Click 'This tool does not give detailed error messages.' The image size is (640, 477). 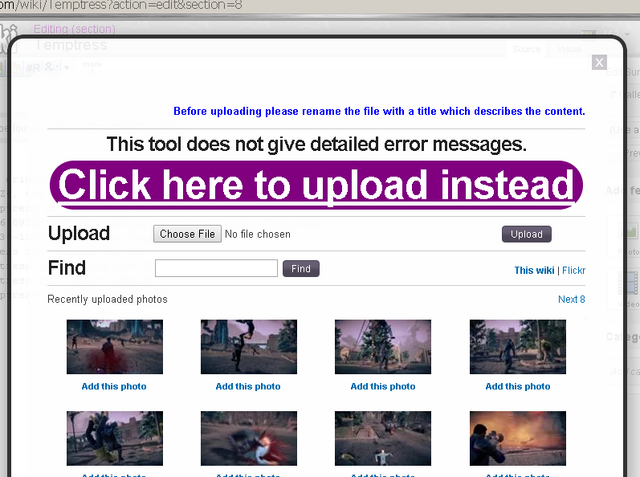point(316,144)
